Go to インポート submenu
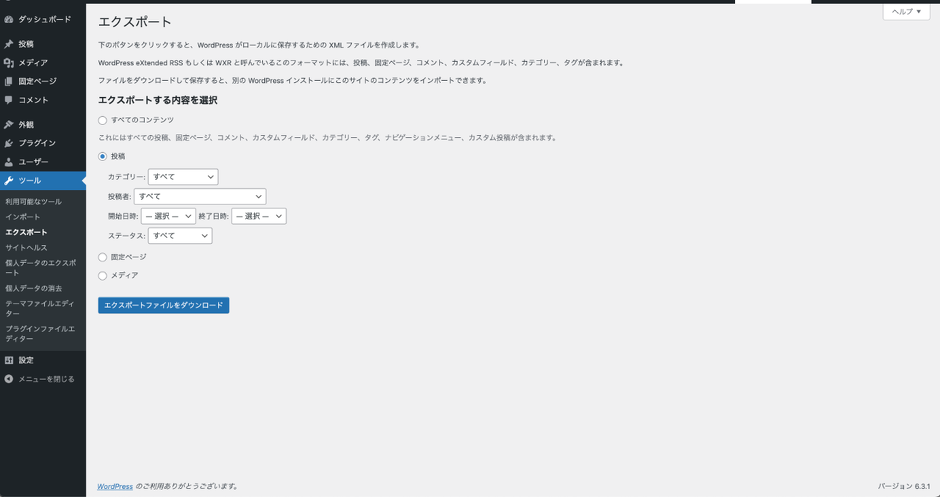The height and width of the screenshot is (497, 940). [x=23, y=217]
